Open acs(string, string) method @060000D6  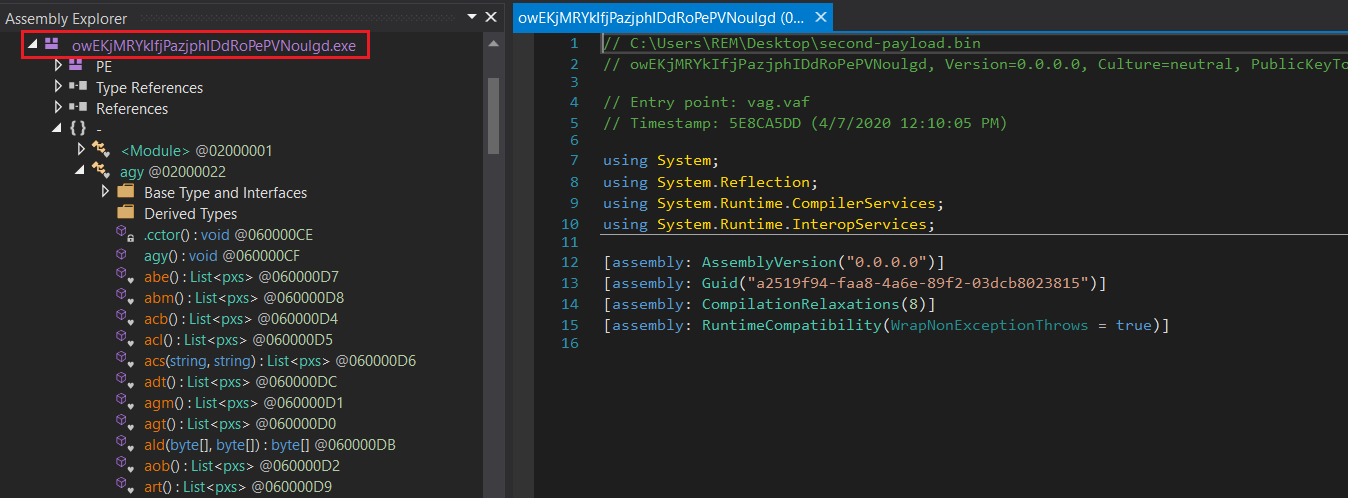pos(280,360)
